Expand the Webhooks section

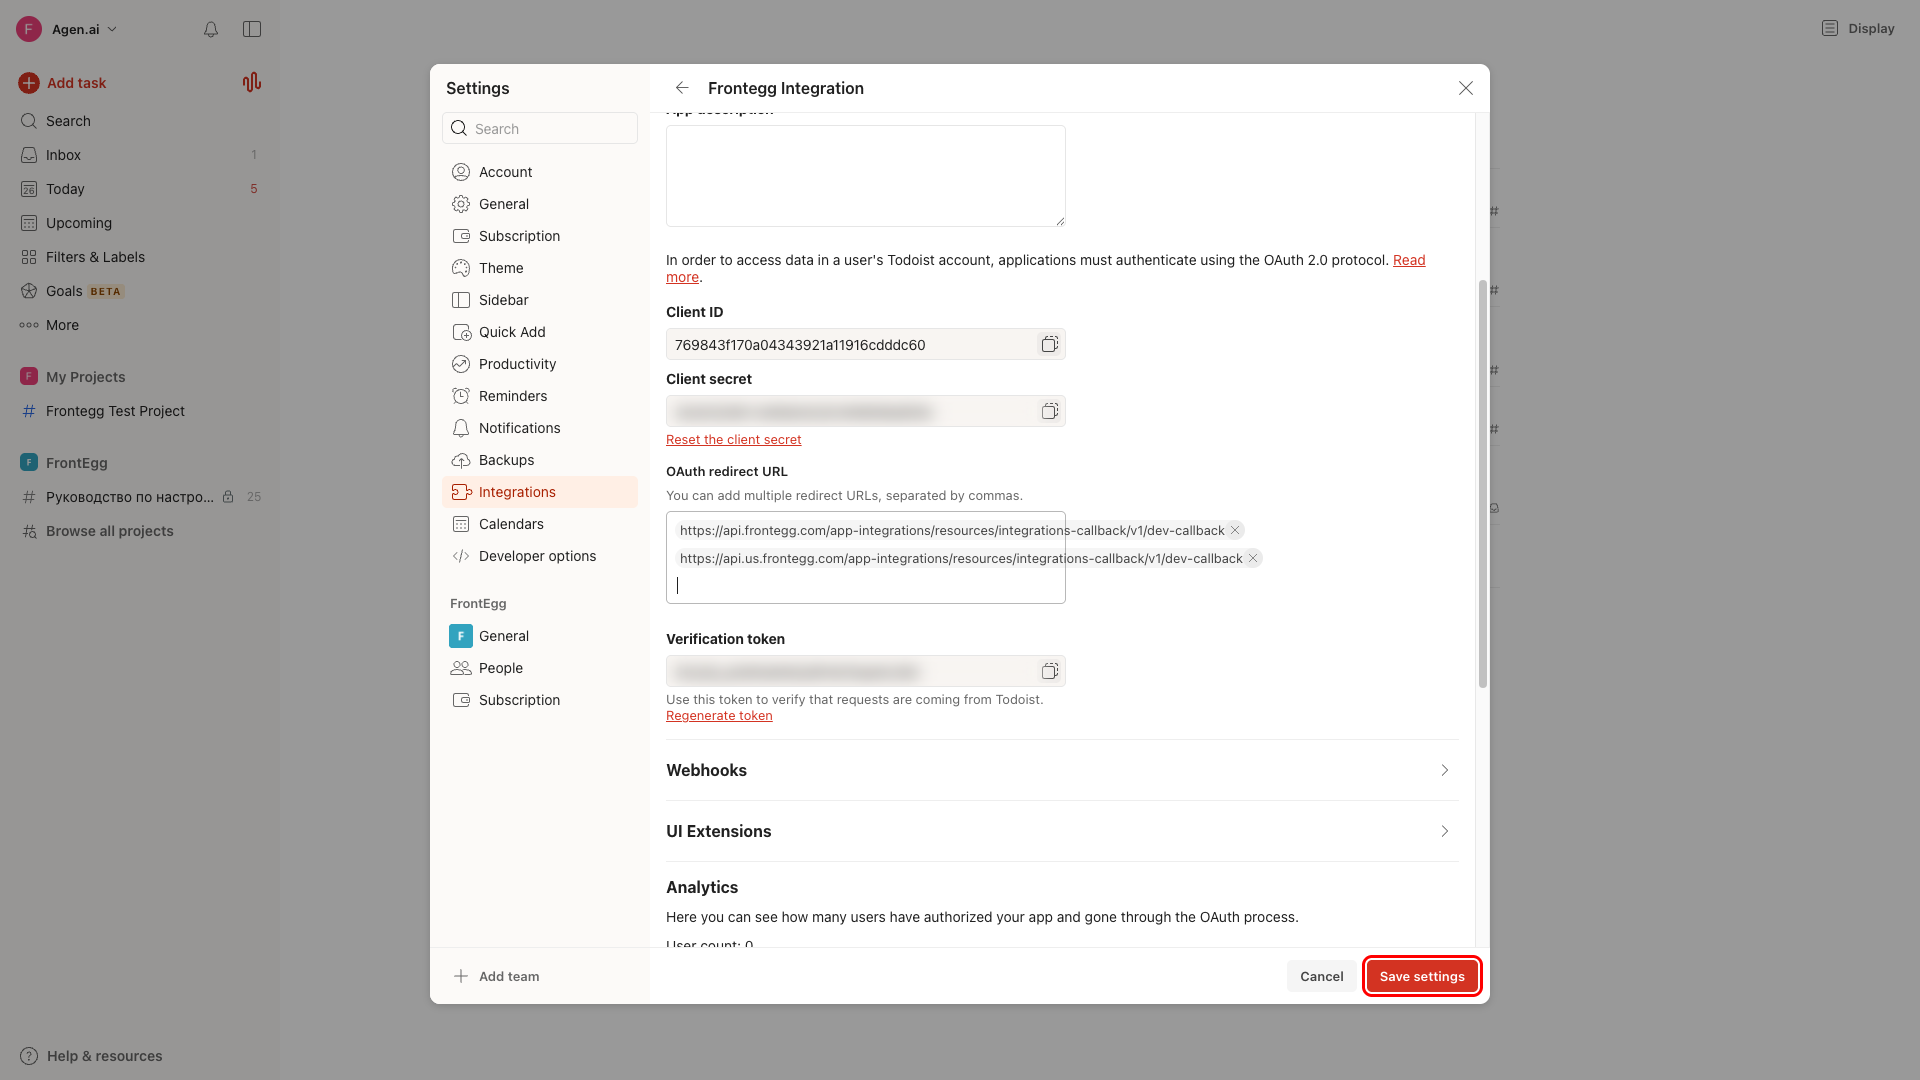[1062, 770]
